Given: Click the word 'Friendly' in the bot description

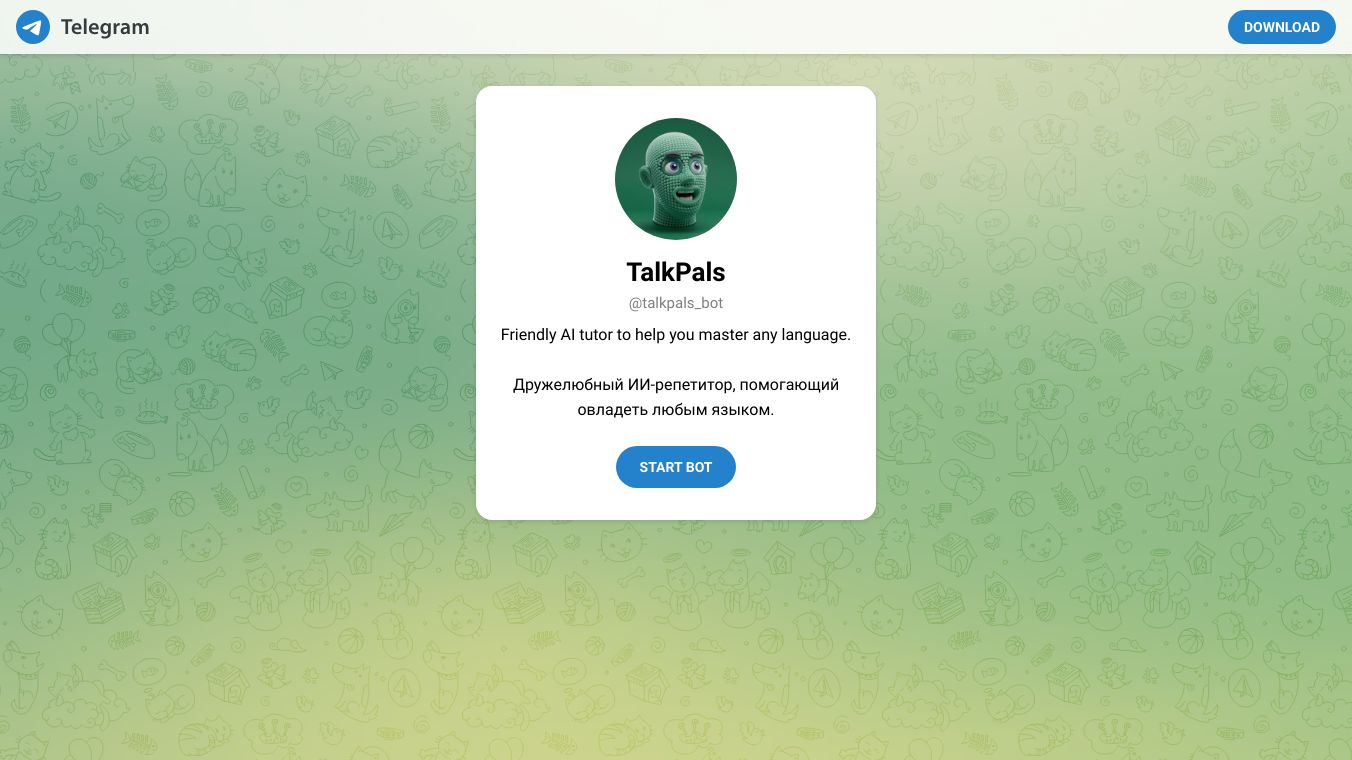Looking at the screenshot, I should pyautogui.click(x=528, y=335).
